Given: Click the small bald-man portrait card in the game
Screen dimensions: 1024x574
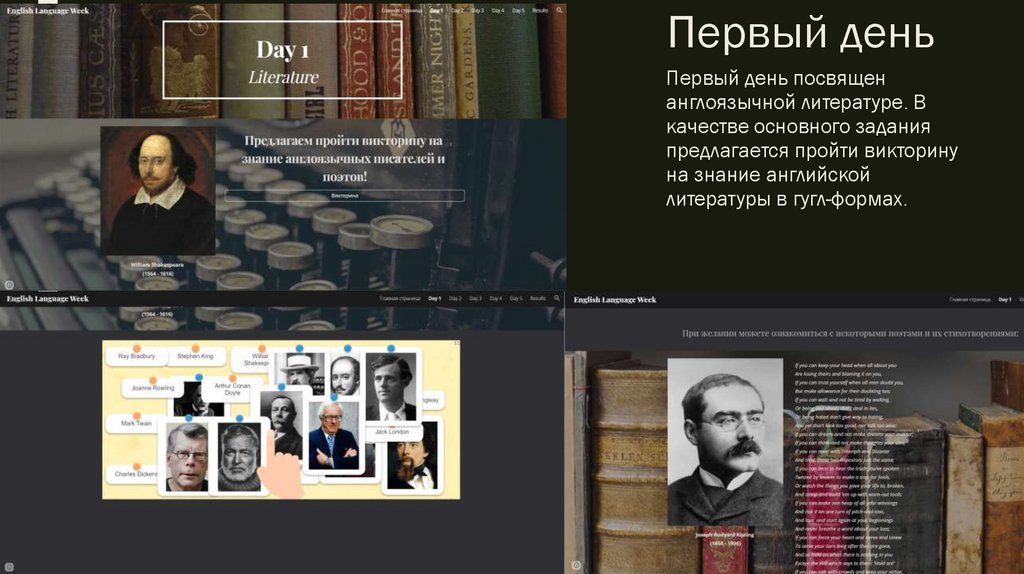Looking at the screenshot, I should tap(345, 374).
